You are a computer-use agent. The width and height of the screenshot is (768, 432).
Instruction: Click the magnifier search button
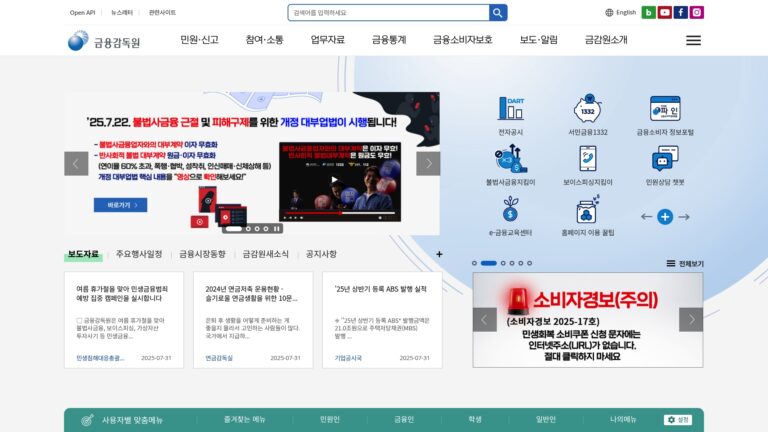pos(498,13)
